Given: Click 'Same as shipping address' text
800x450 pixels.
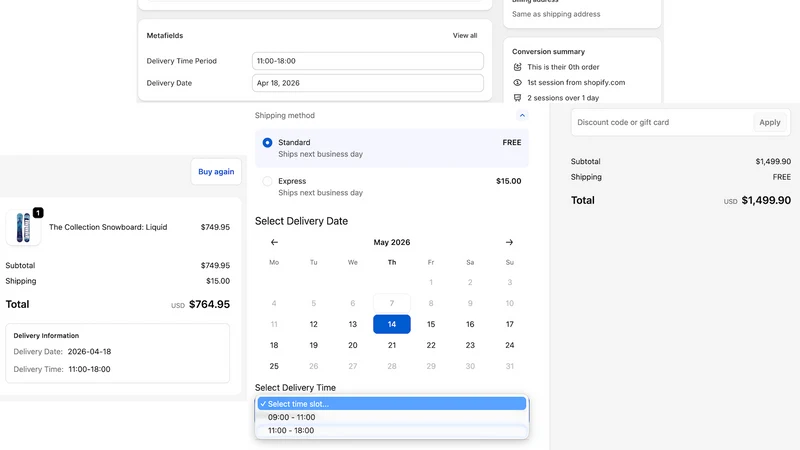Looking at the screenshot, I should click(x=556, y=14).
